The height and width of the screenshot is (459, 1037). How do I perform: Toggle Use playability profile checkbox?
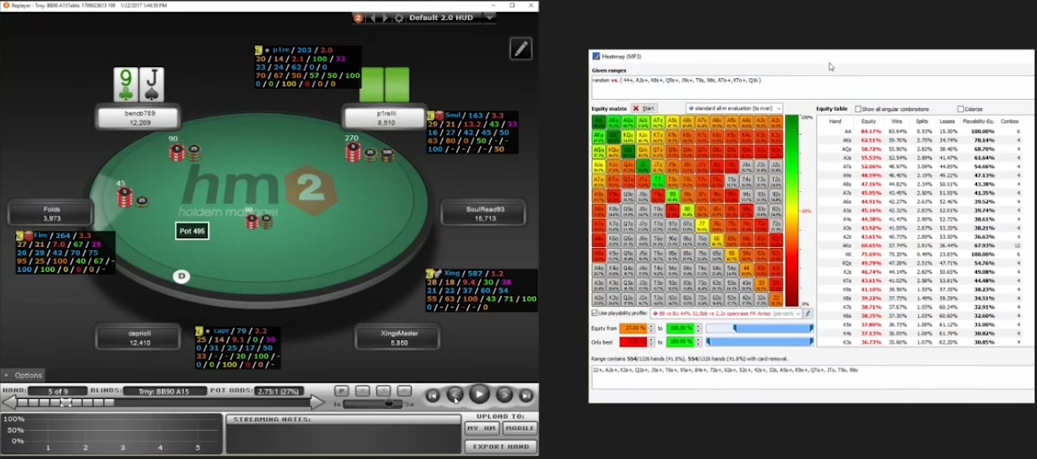point(595,313)
